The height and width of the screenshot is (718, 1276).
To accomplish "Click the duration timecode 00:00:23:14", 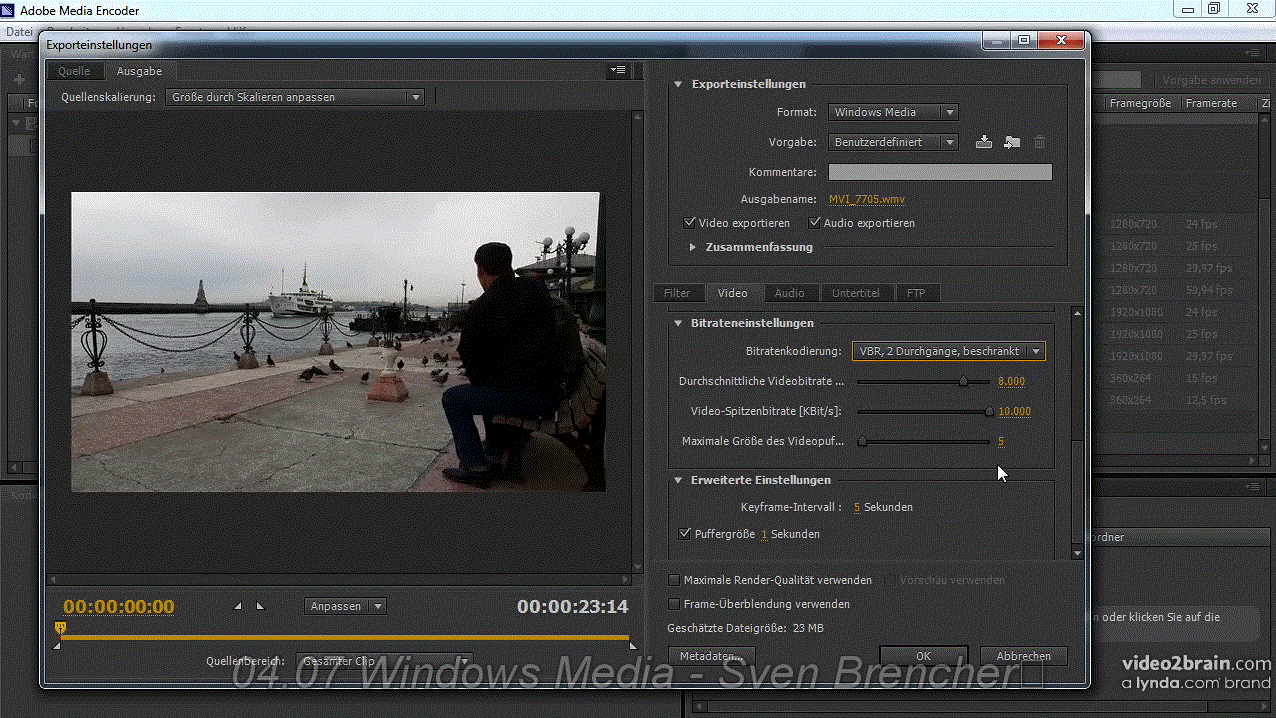I will click(572, 607).
